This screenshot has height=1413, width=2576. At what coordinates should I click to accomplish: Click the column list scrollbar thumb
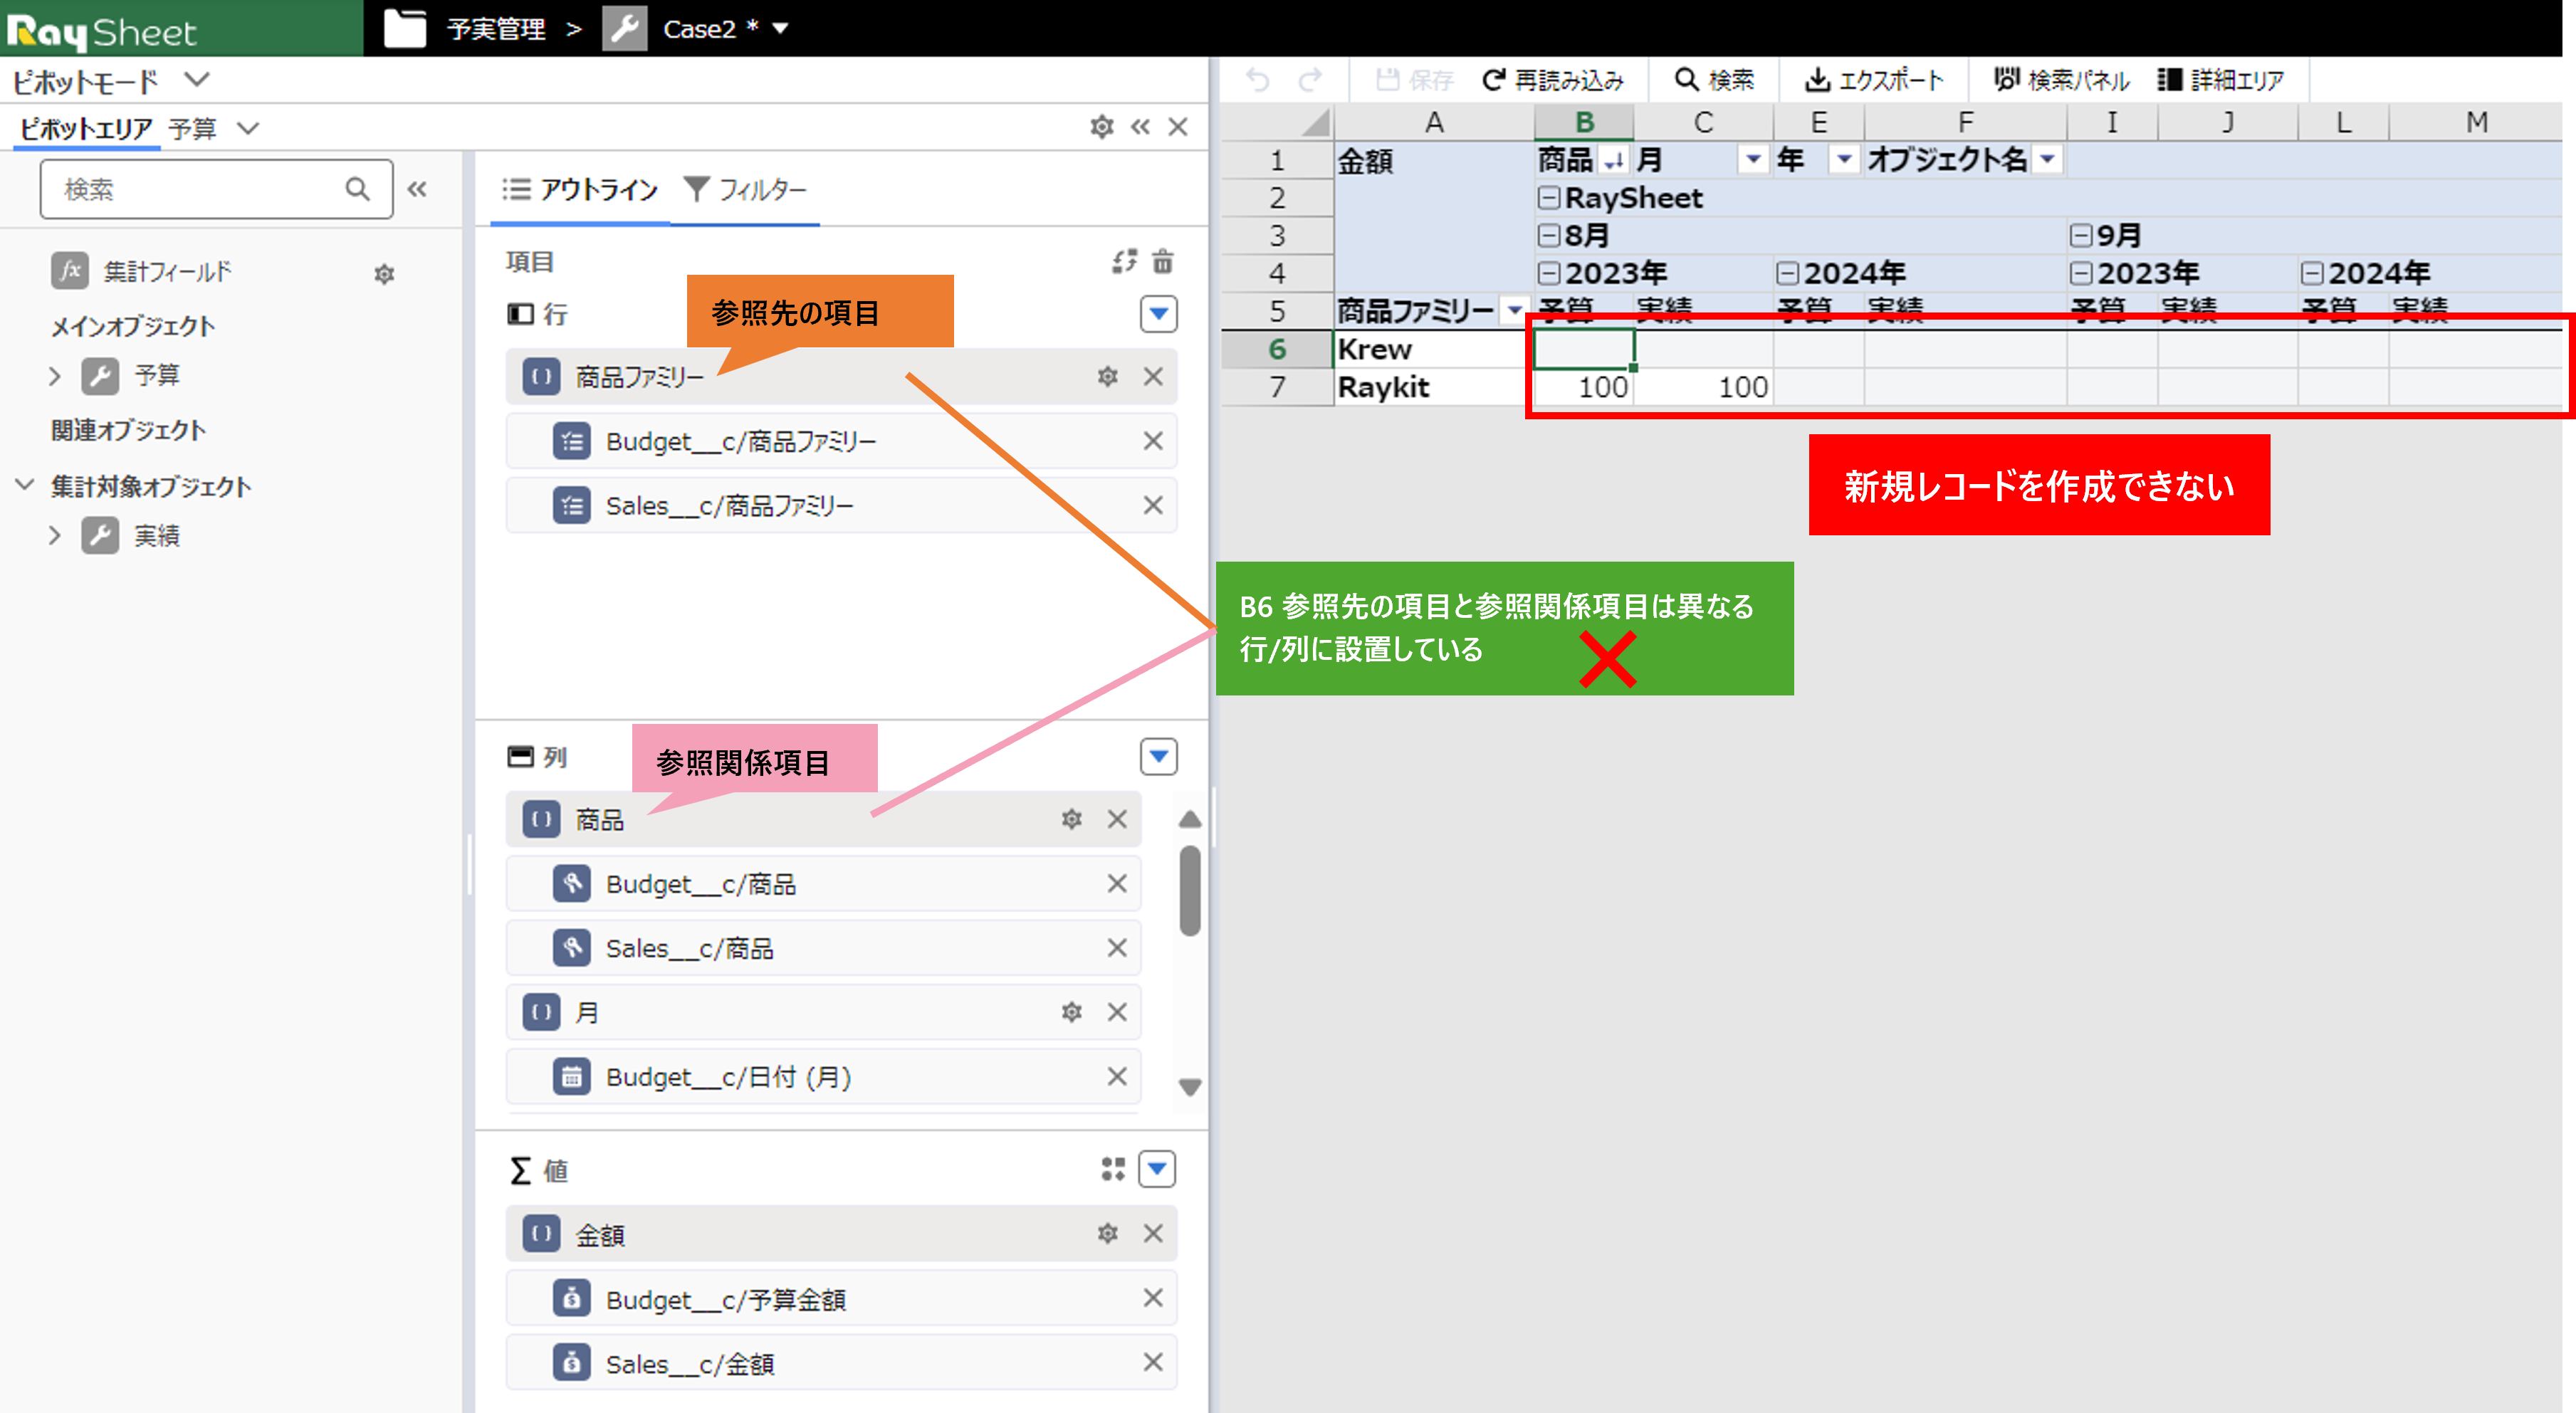[1189, 890]
